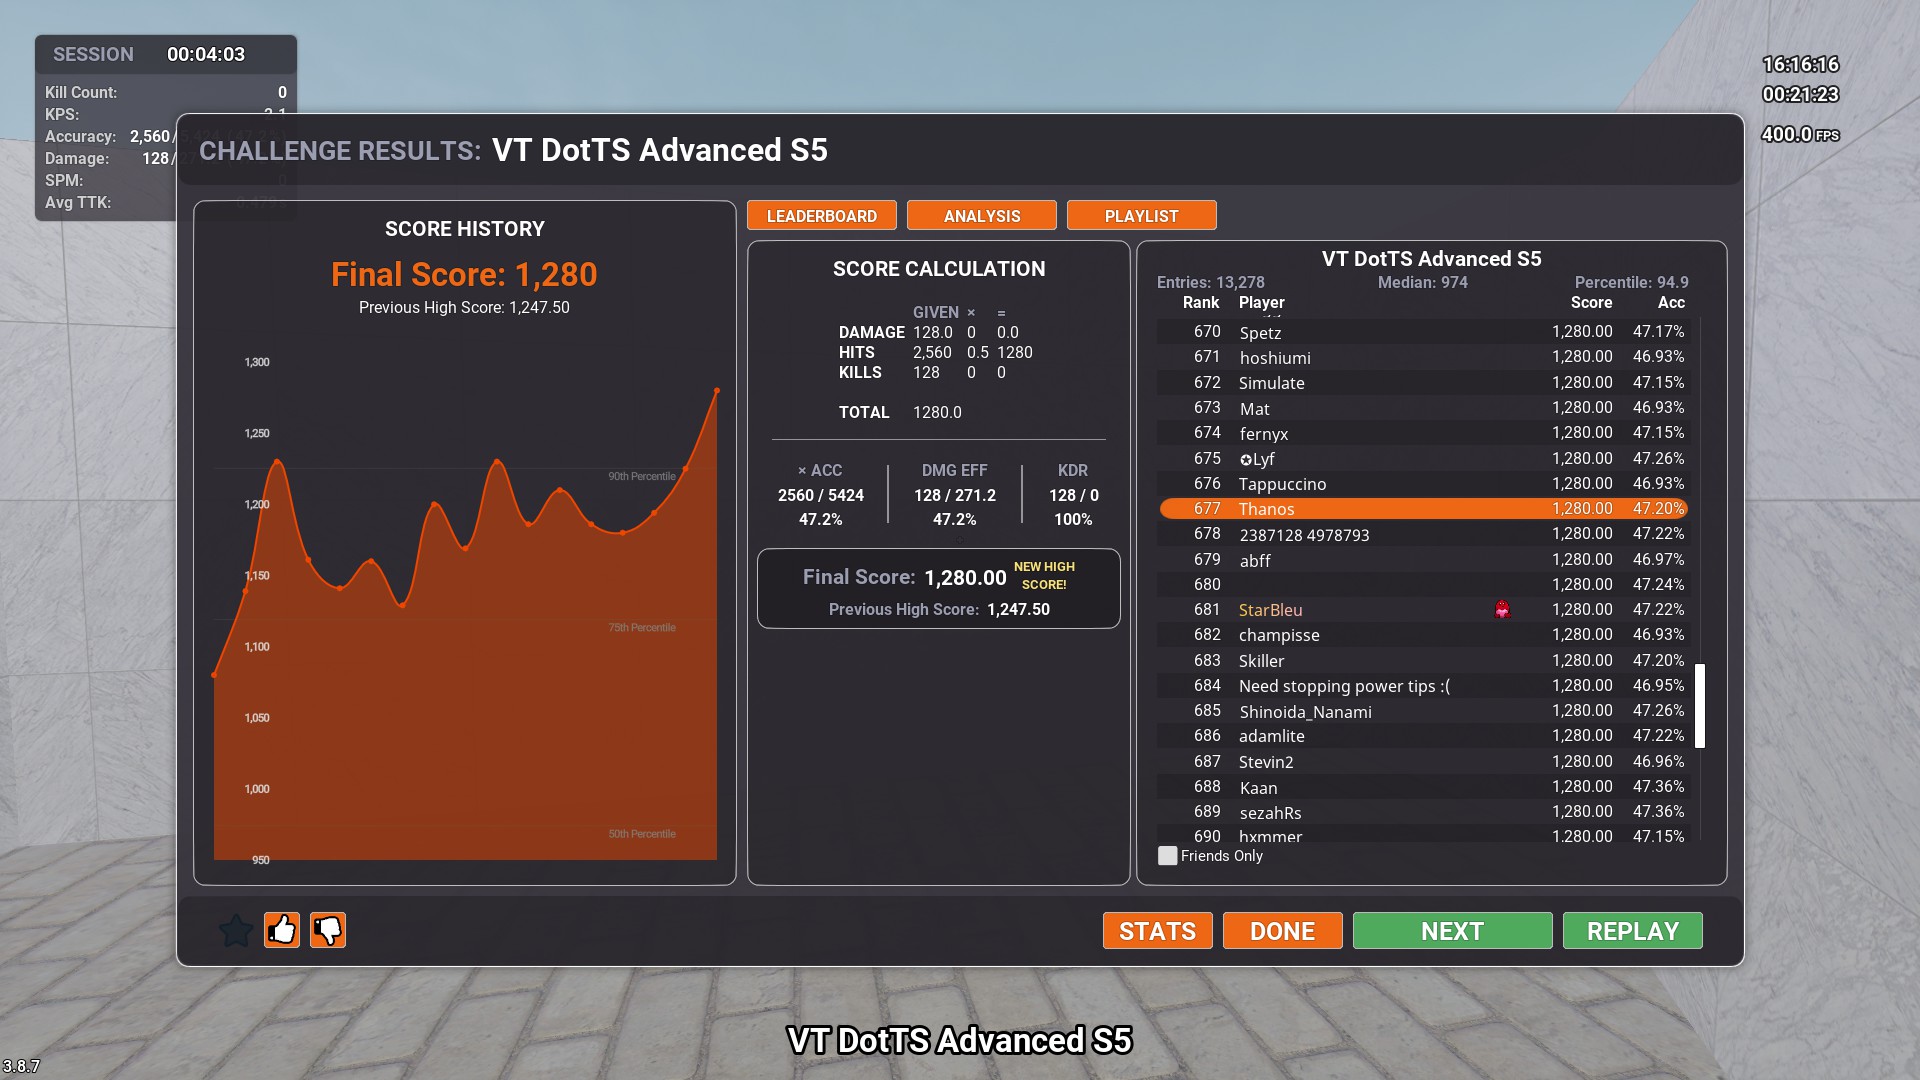
Task: Click StarBleu's red badge icon
Action: point(1502,610)
